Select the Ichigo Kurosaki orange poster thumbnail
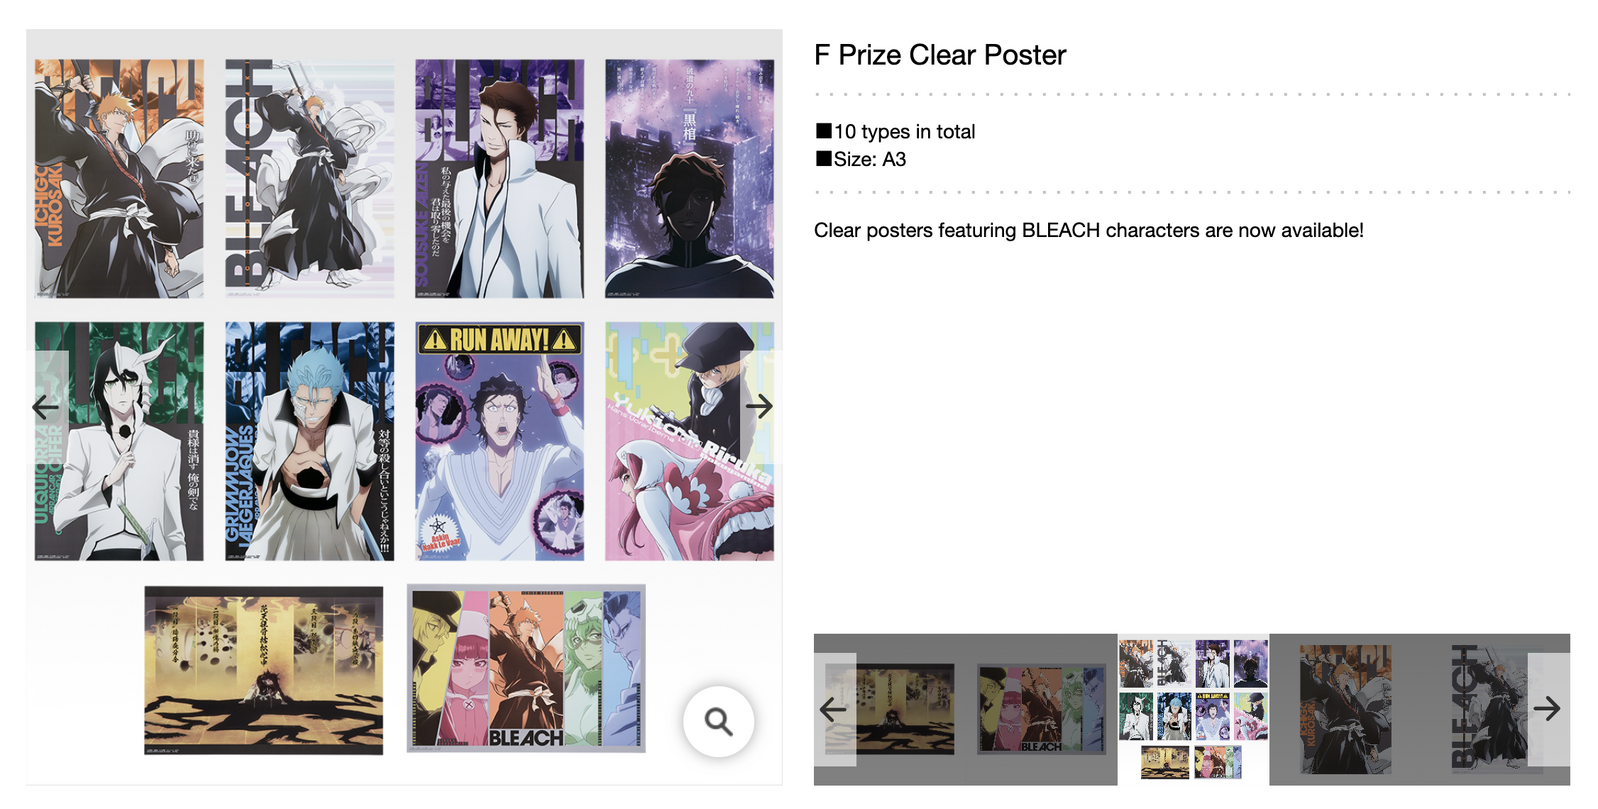Image resolution: width=1598 pixels, height=809 pixels. 1345,709
